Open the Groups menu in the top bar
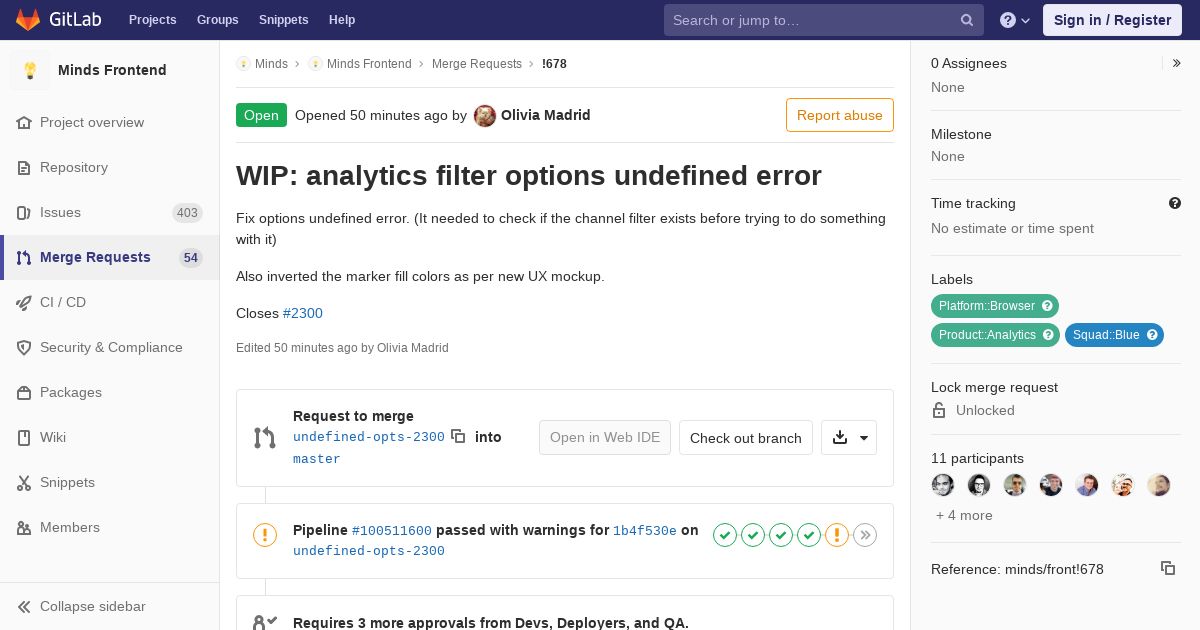Screen dimensions: 1200x630 click(x=217, y=20)
